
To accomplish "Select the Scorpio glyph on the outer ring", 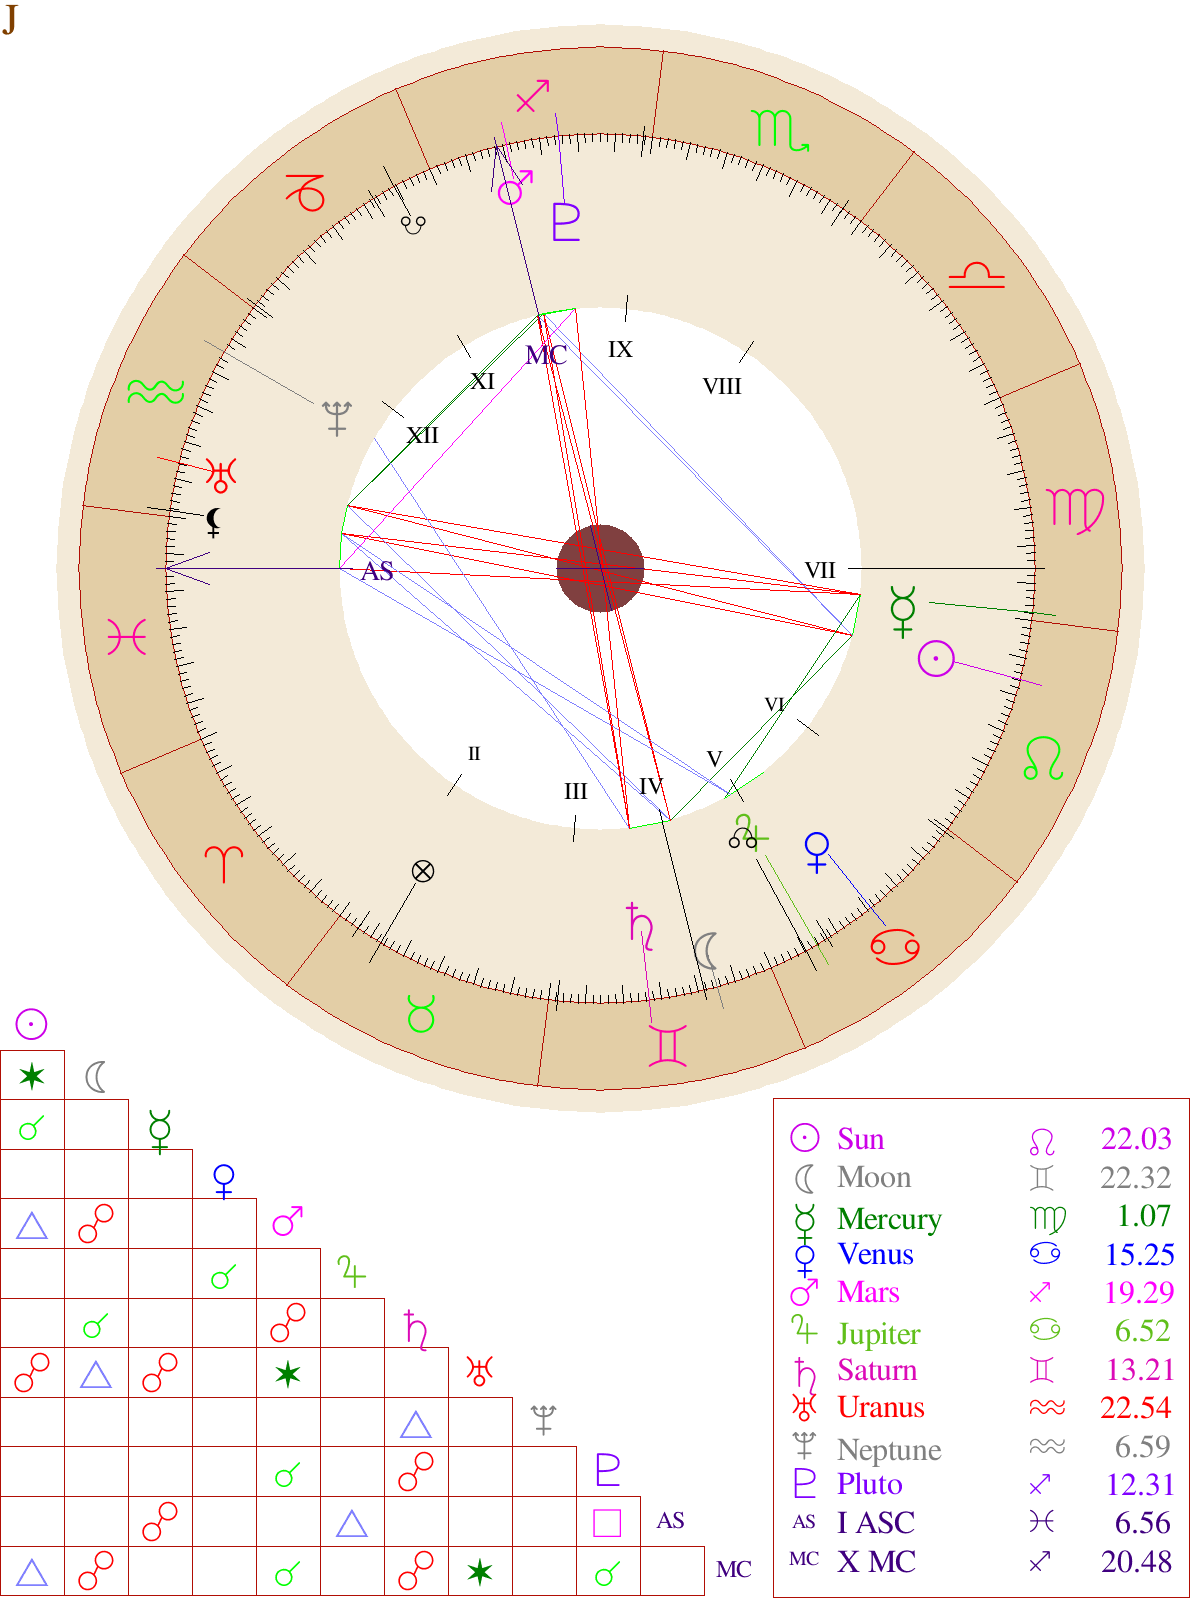I will coord(780,130).
